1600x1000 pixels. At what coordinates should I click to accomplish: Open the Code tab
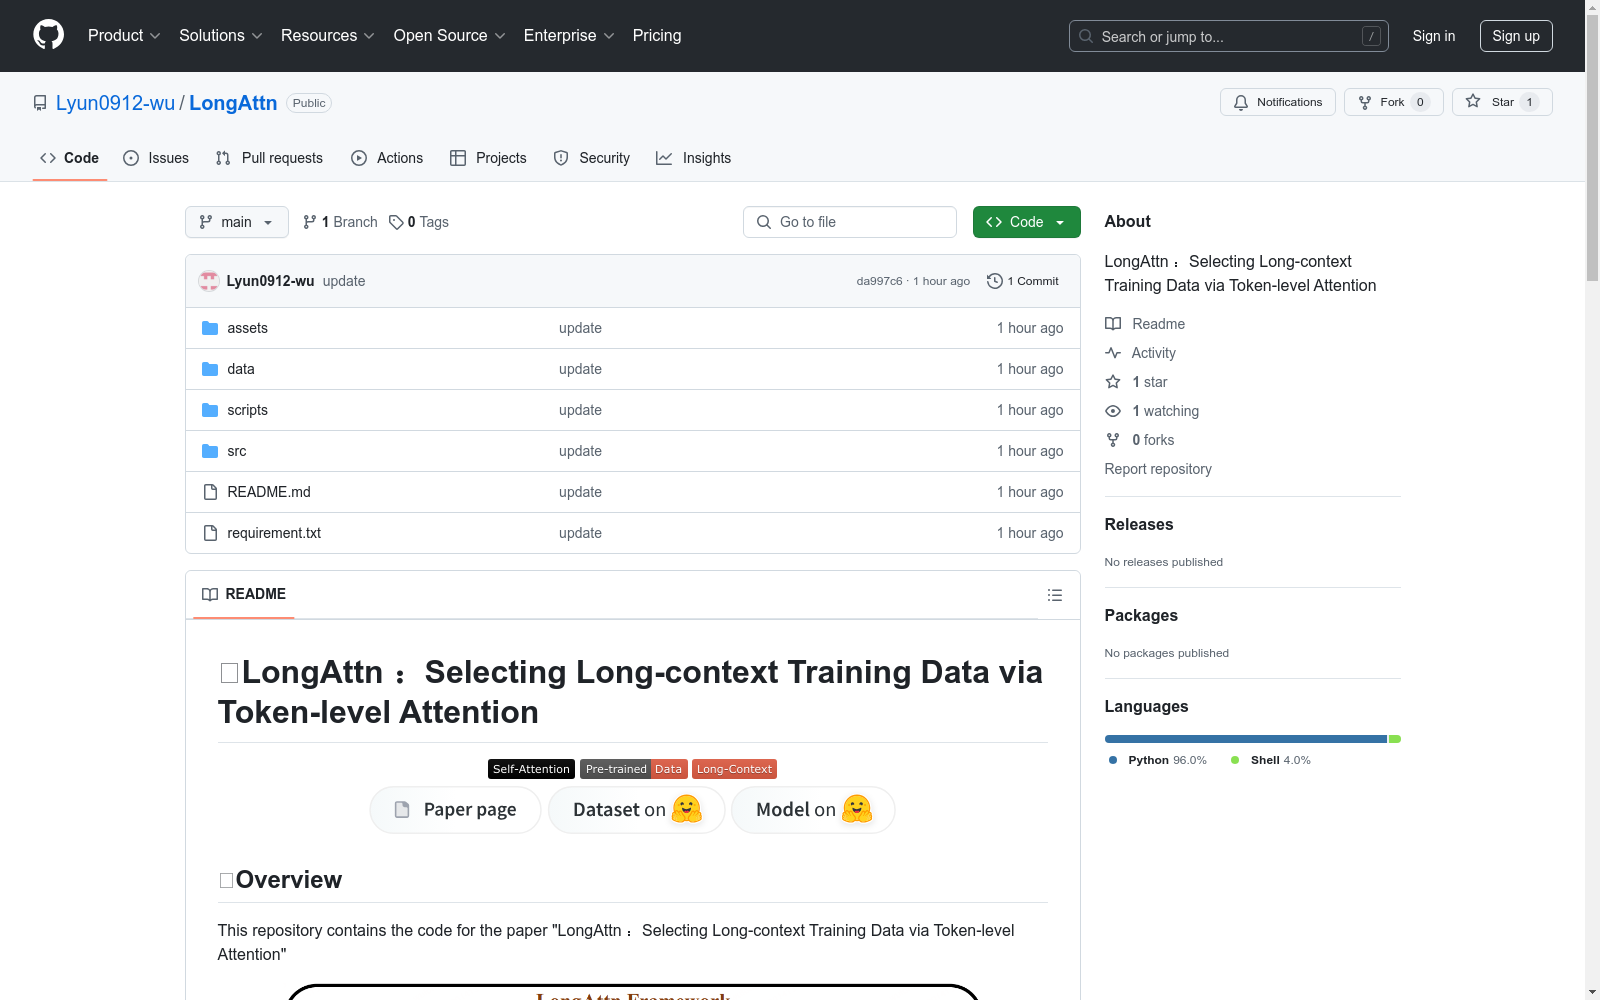[x=70, y=158]
